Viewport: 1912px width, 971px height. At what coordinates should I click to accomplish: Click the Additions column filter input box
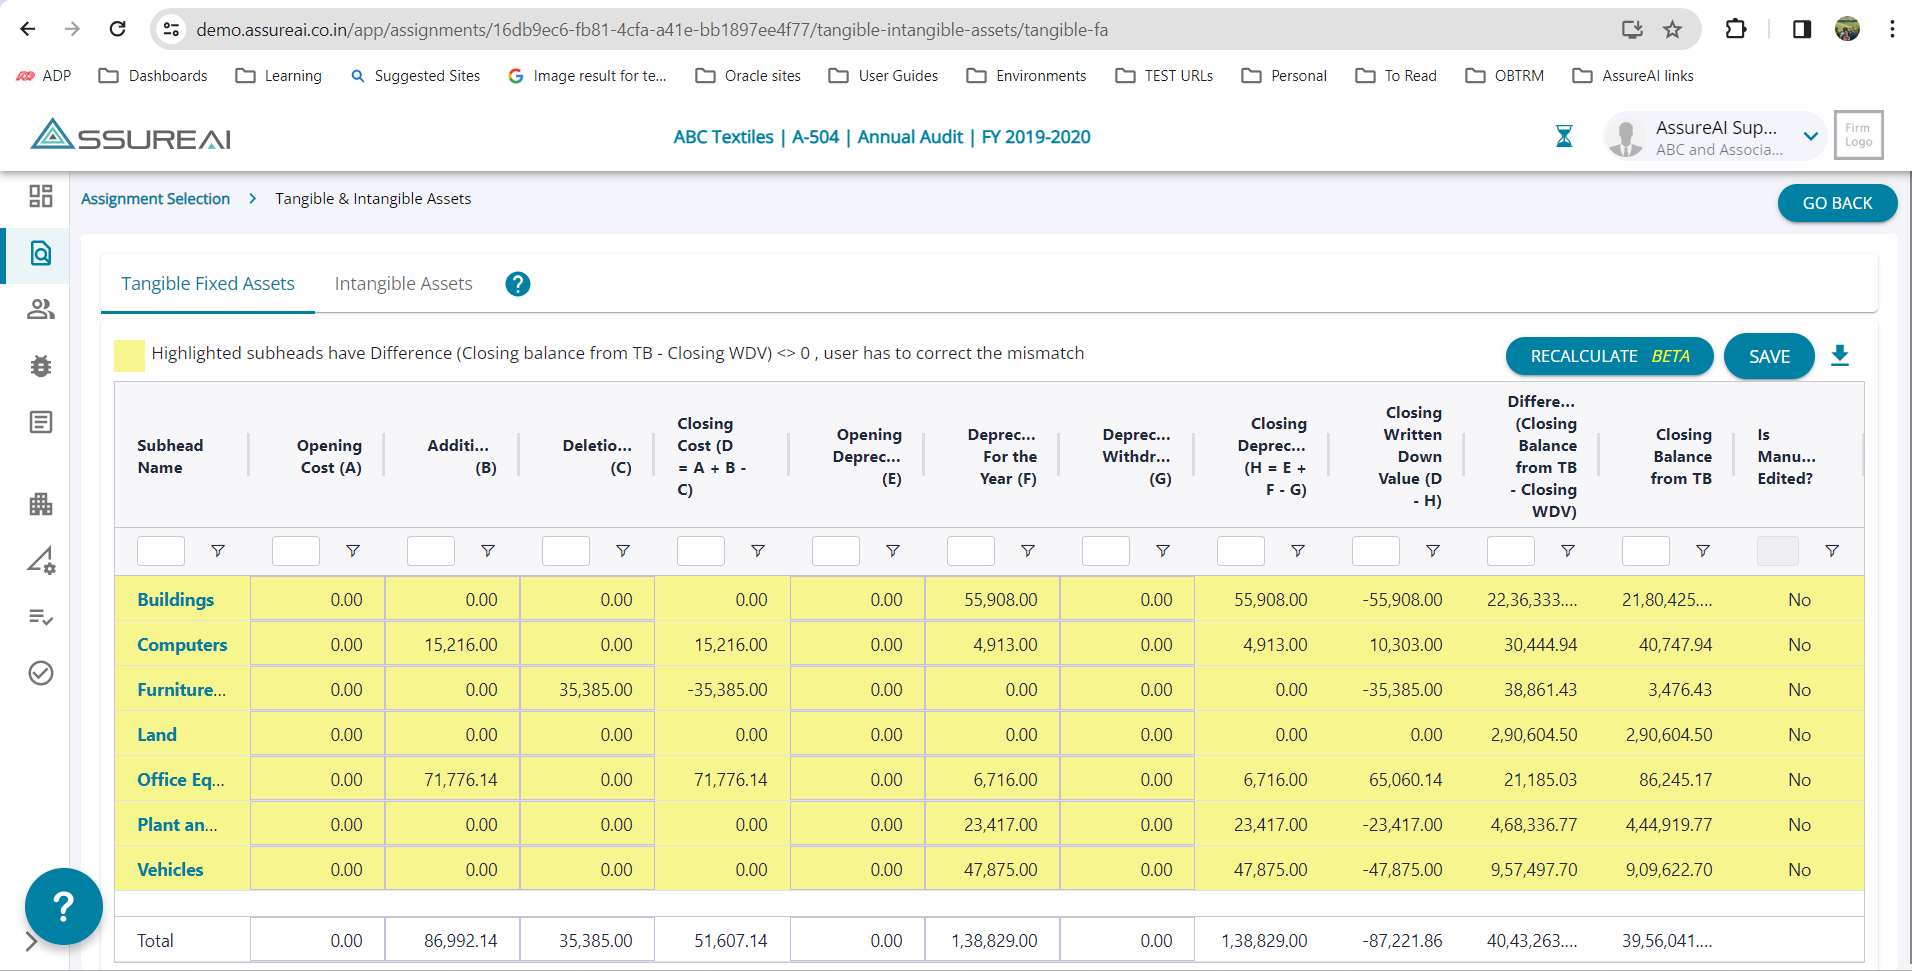click(x=431, y=551)
